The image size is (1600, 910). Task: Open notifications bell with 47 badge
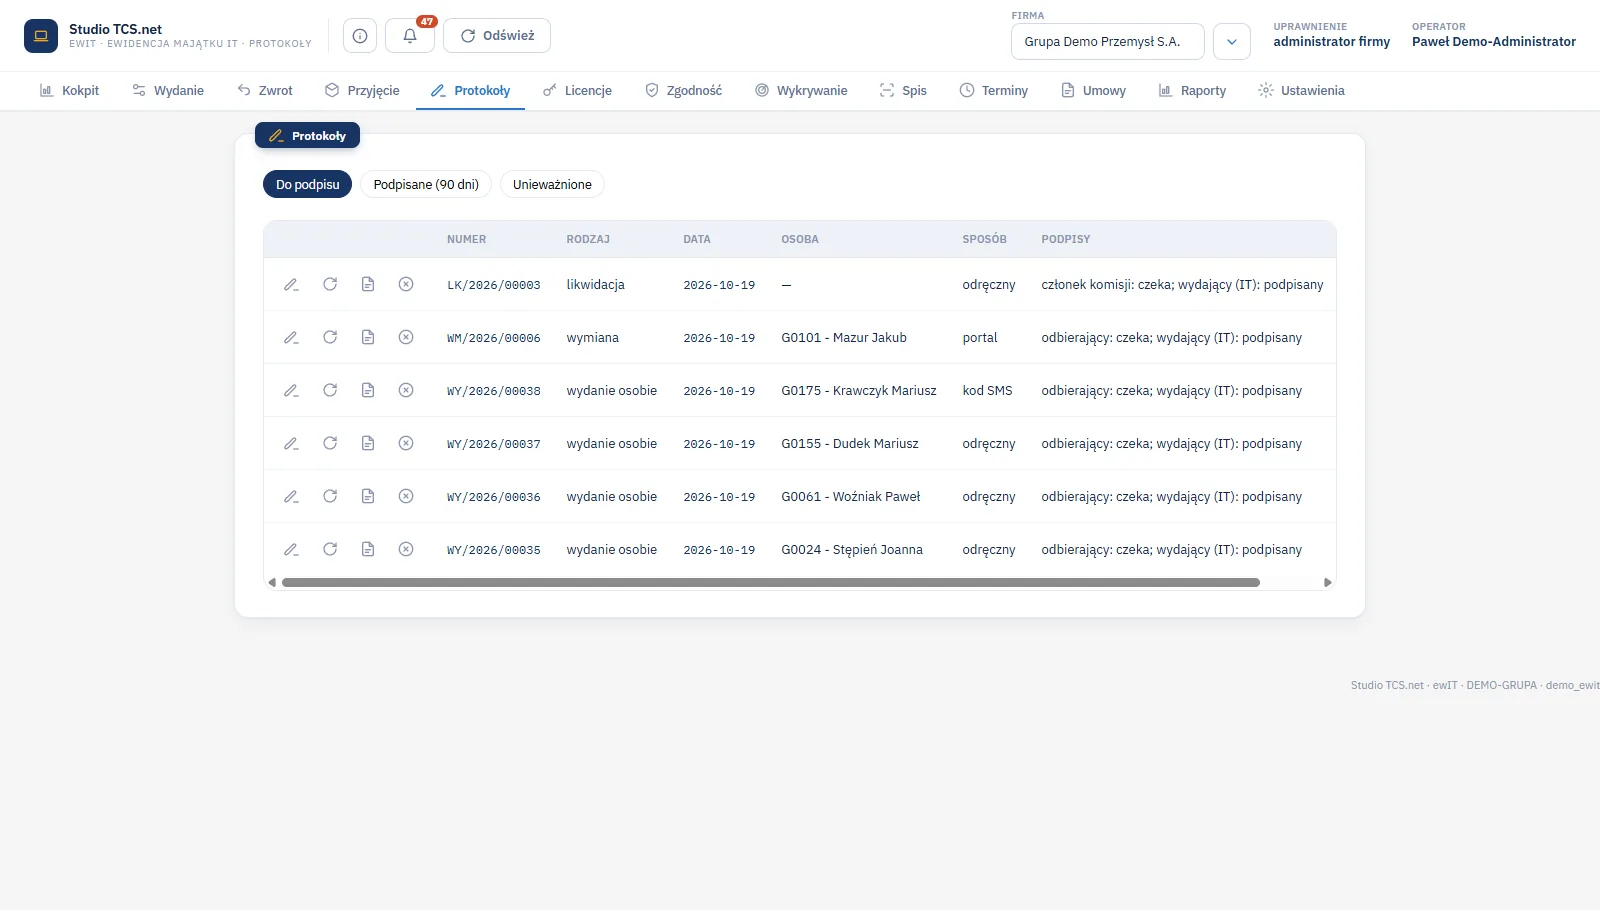[x=410, y=36]
